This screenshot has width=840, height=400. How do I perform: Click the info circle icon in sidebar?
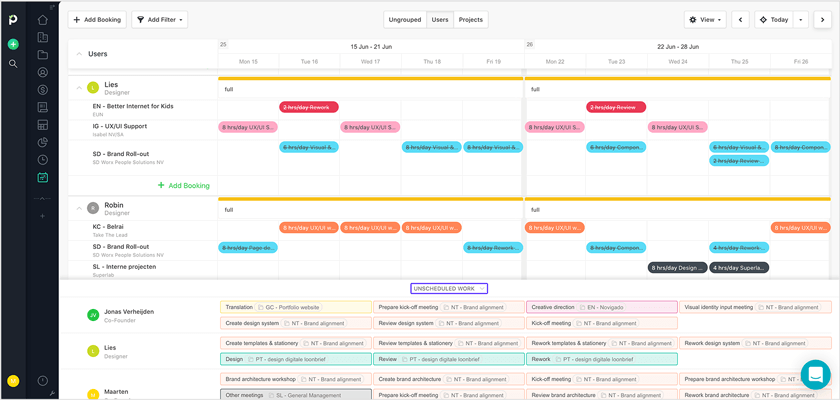43,381
